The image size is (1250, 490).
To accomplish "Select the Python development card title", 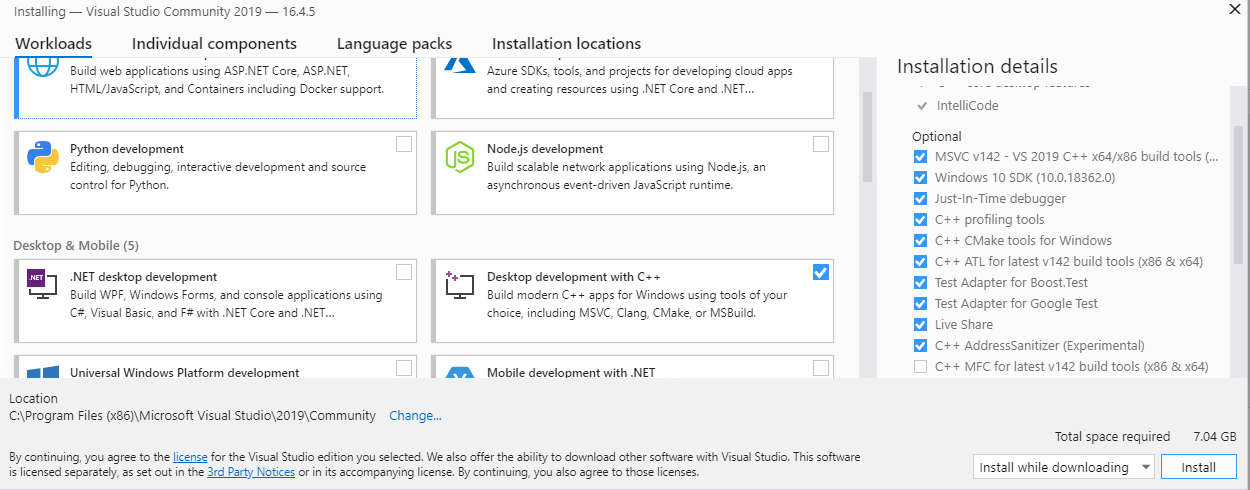I will (127, 149).
